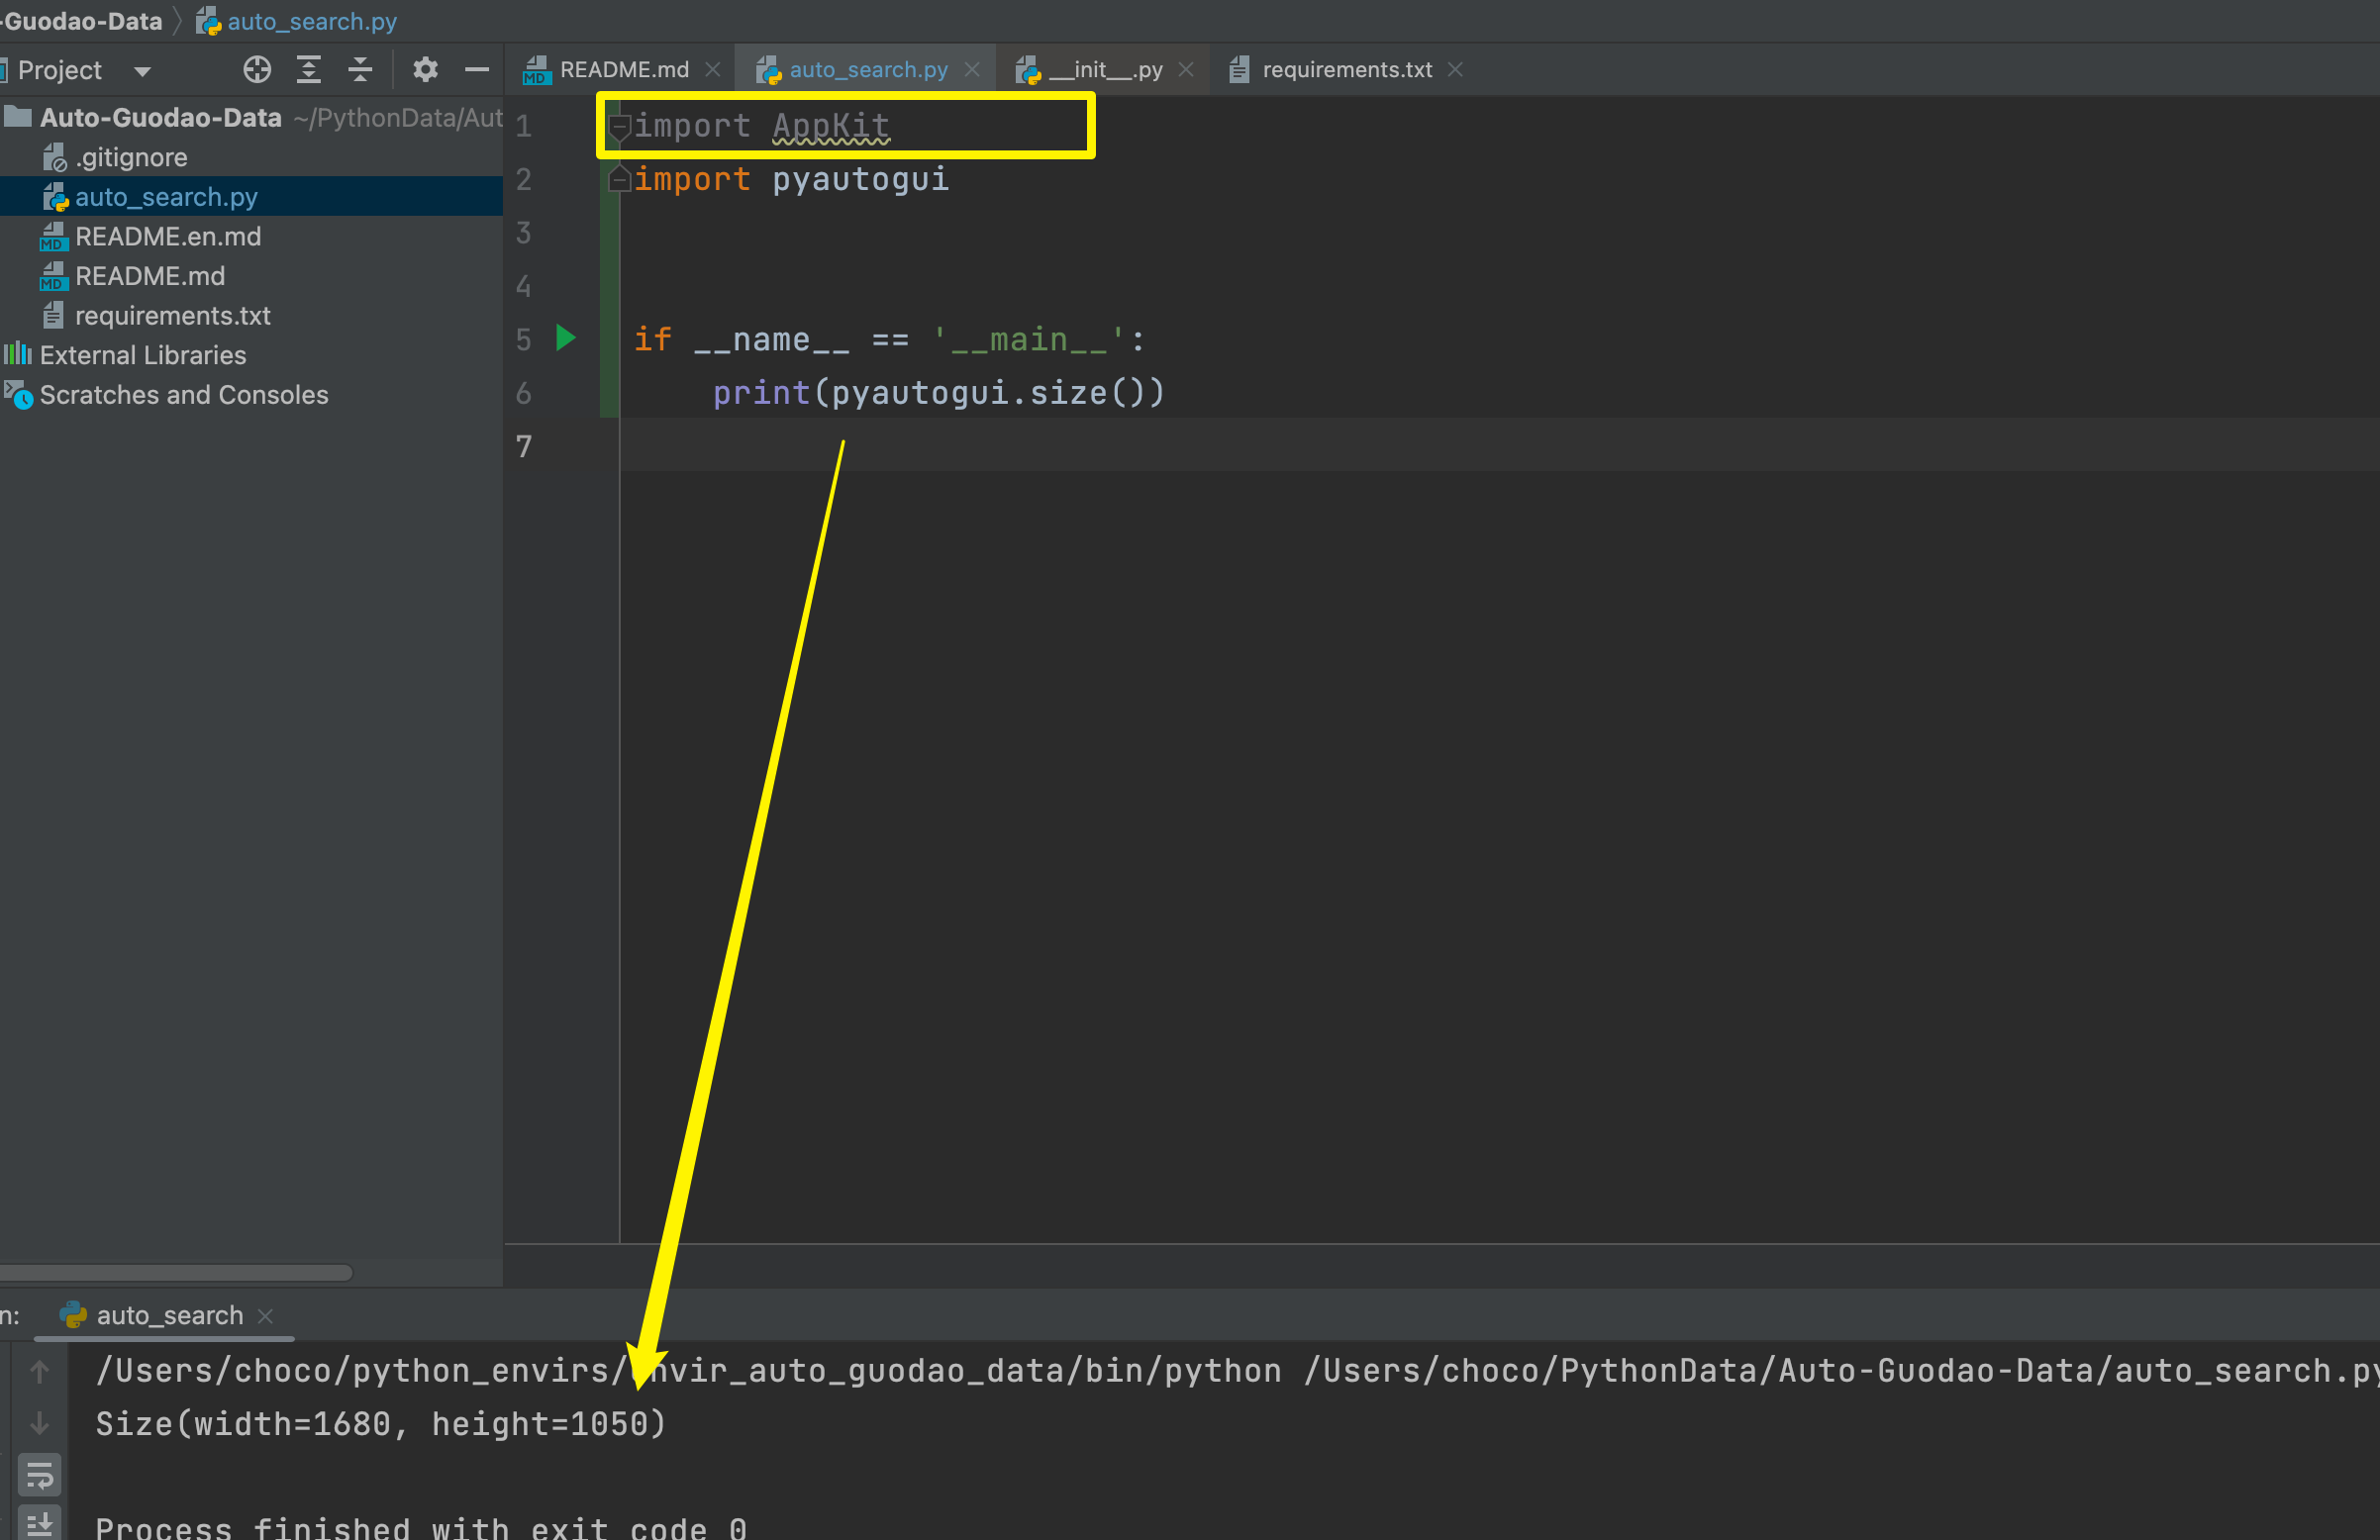2380x1540 pixels.
Task: Click the down arrow in Run panel
Action: pos(39,1423)
